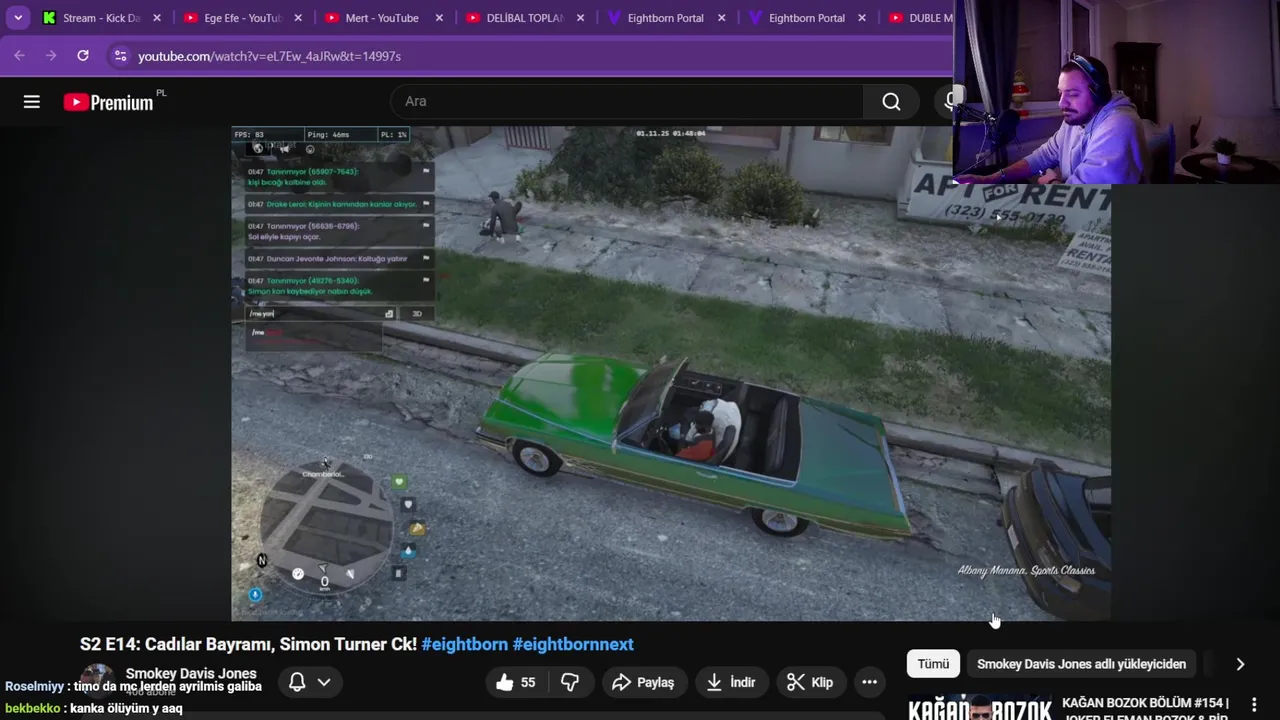Expand notification options chevron next to bell
This screenshot has width=1280, height=720.
pyautogui.click(x=324, y=682)
